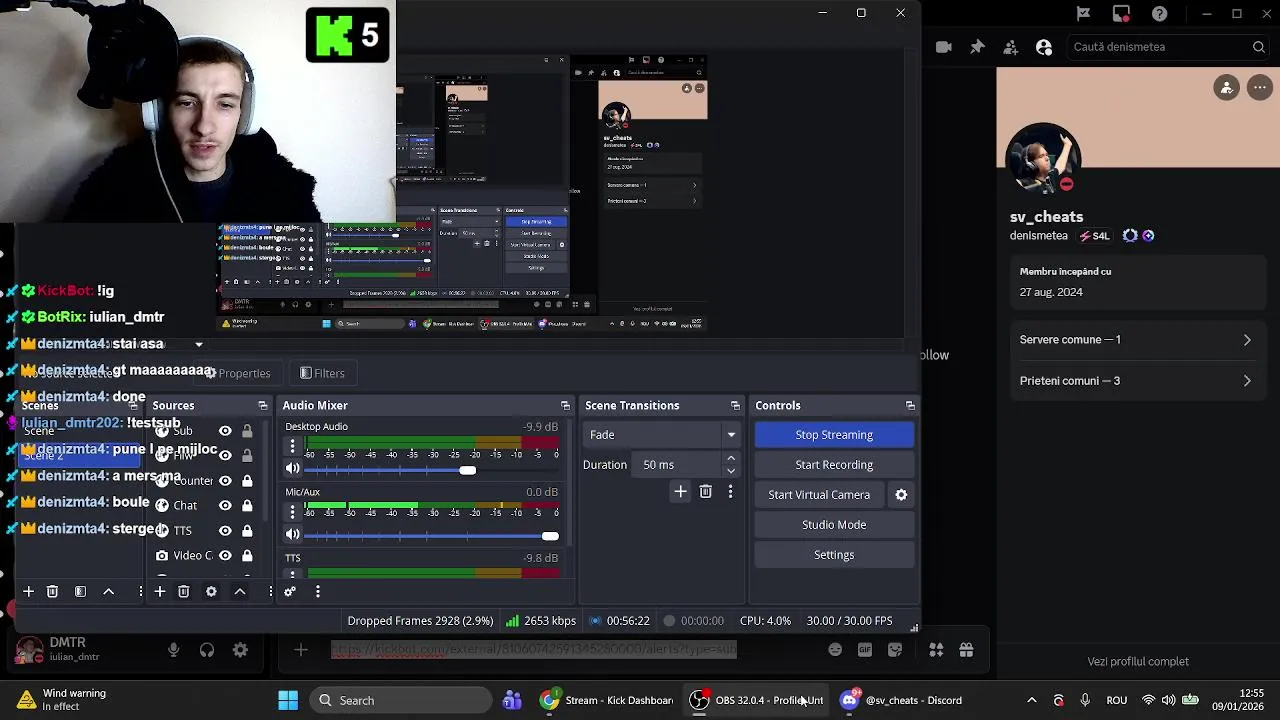This screenshot has width=1280, height=720.
Task: Move source up with arrow icon
Action: [x=240, y=592]
